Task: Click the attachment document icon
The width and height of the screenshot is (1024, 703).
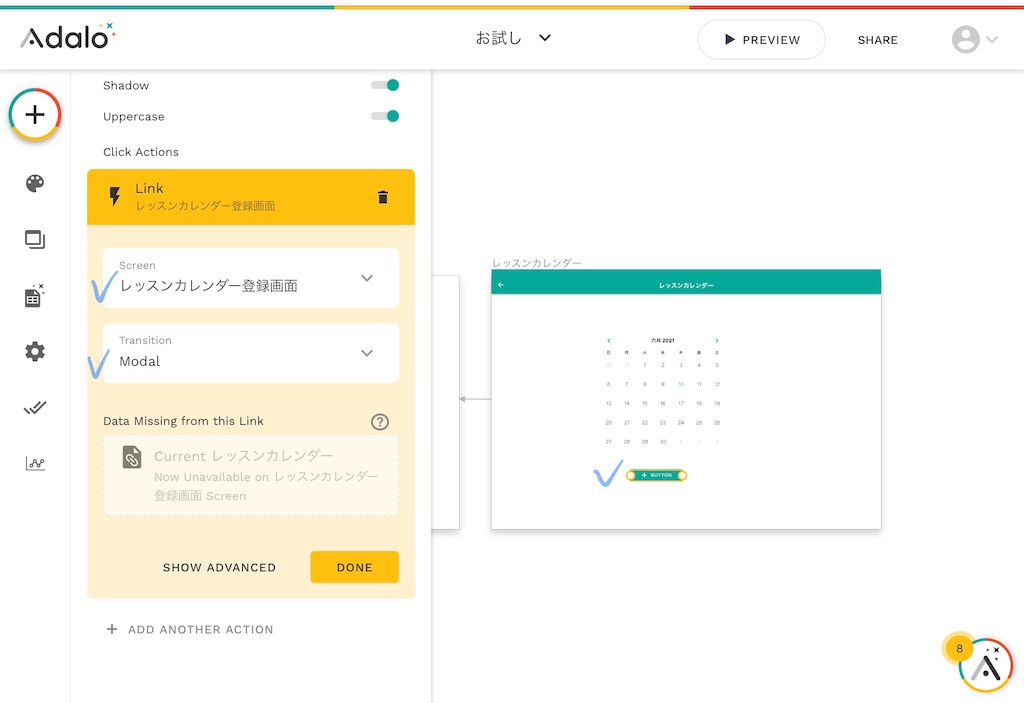Action: click(132, 457)
